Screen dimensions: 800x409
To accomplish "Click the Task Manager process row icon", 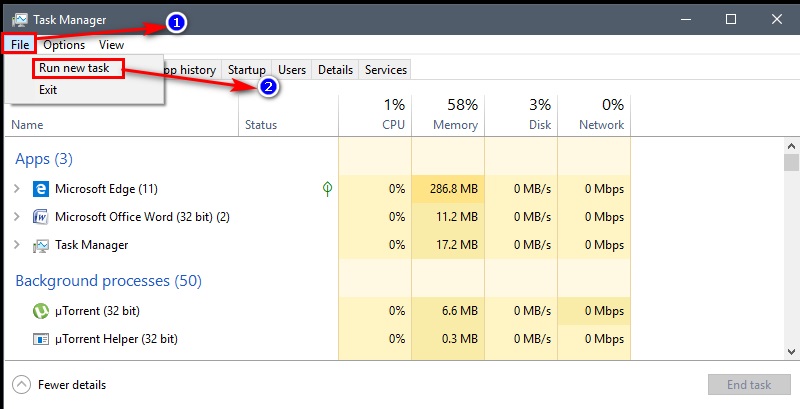I will [x=41, y=246].
